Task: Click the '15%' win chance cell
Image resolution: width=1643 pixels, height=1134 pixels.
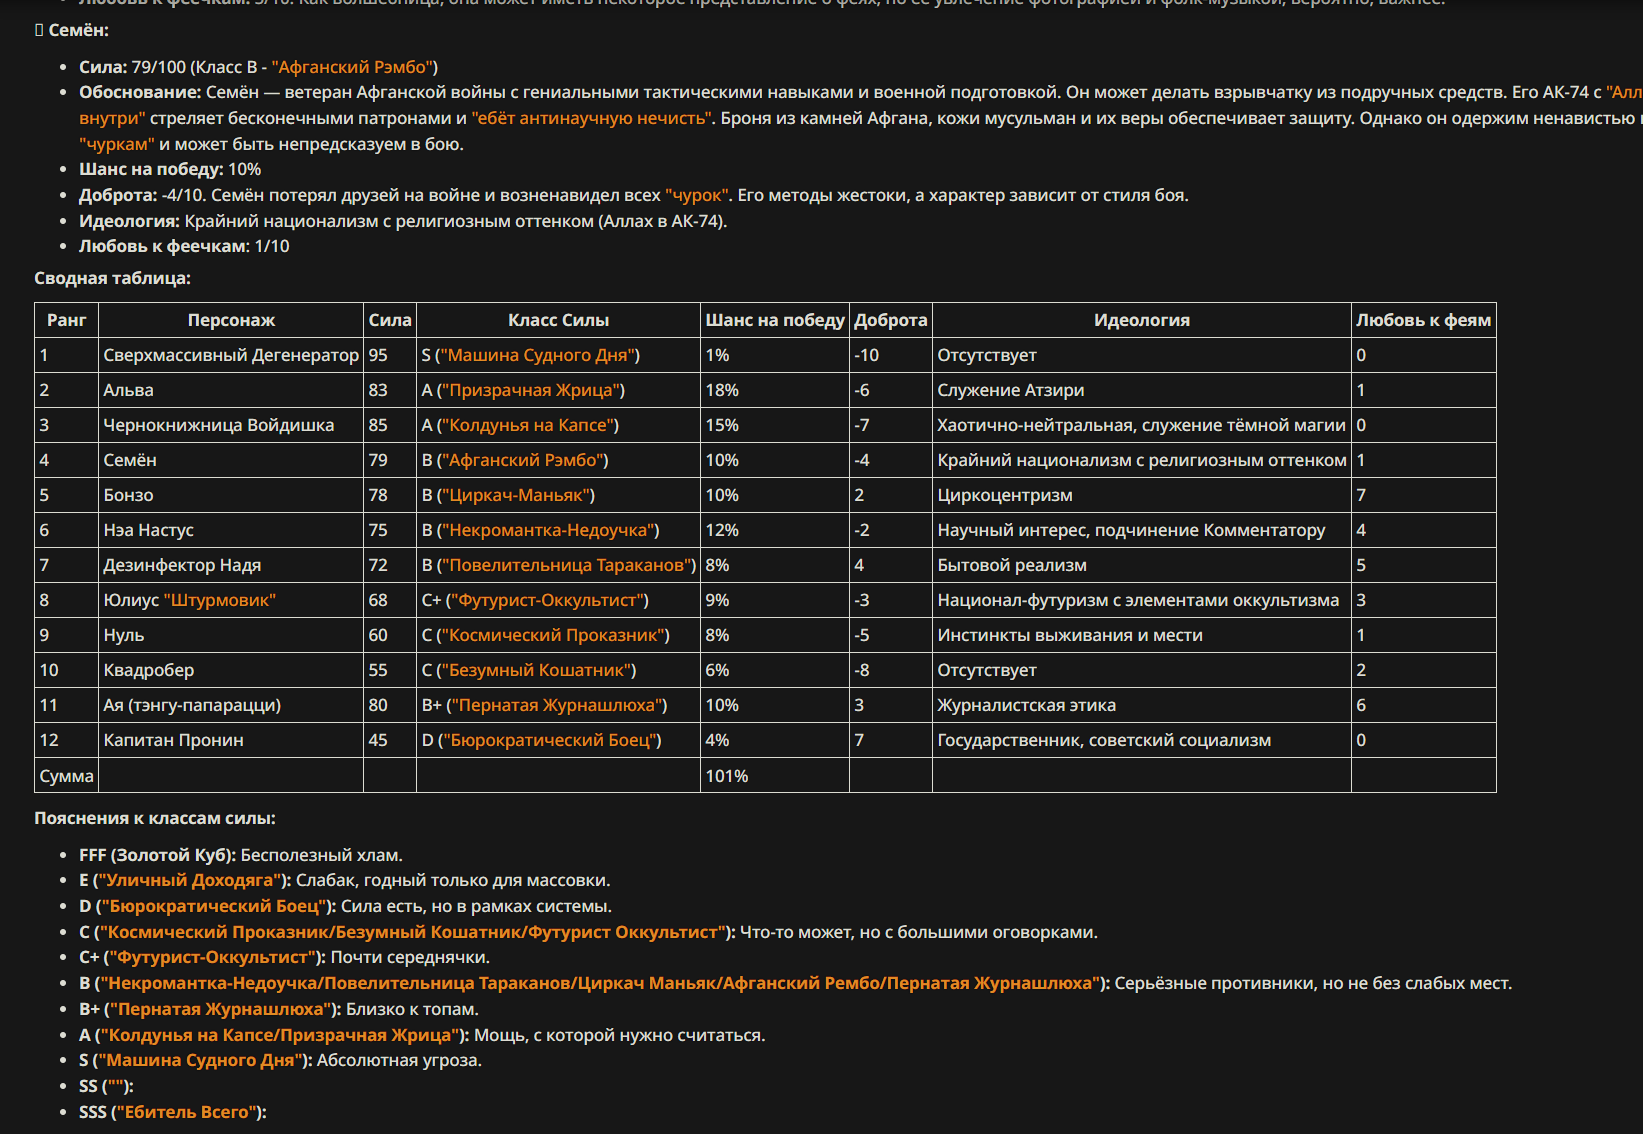Action: pos(775,425)
